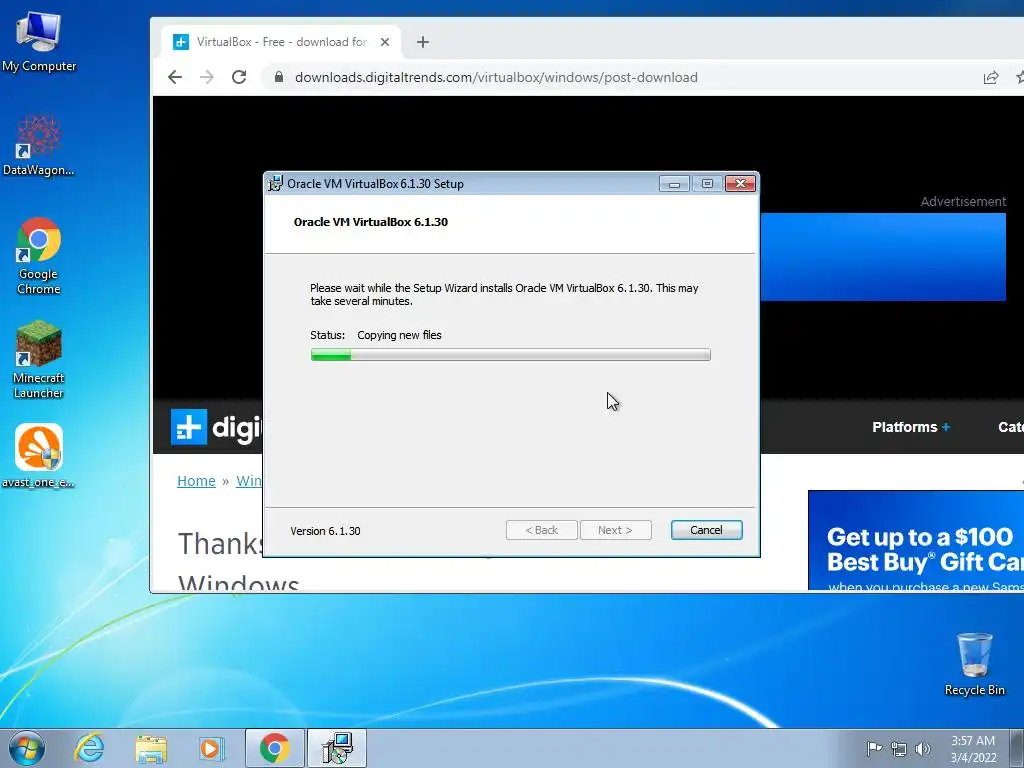Select VirtualBox installer taskbar button

[x=337, y=748]
